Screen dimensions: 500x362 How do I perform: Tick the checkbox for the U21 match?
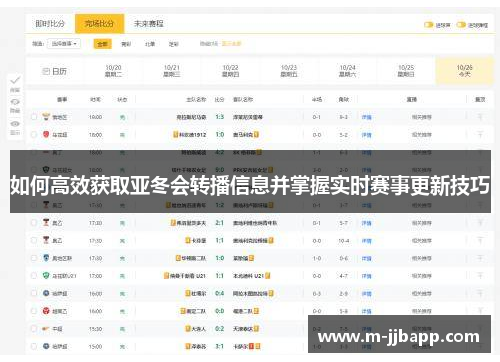34,276
